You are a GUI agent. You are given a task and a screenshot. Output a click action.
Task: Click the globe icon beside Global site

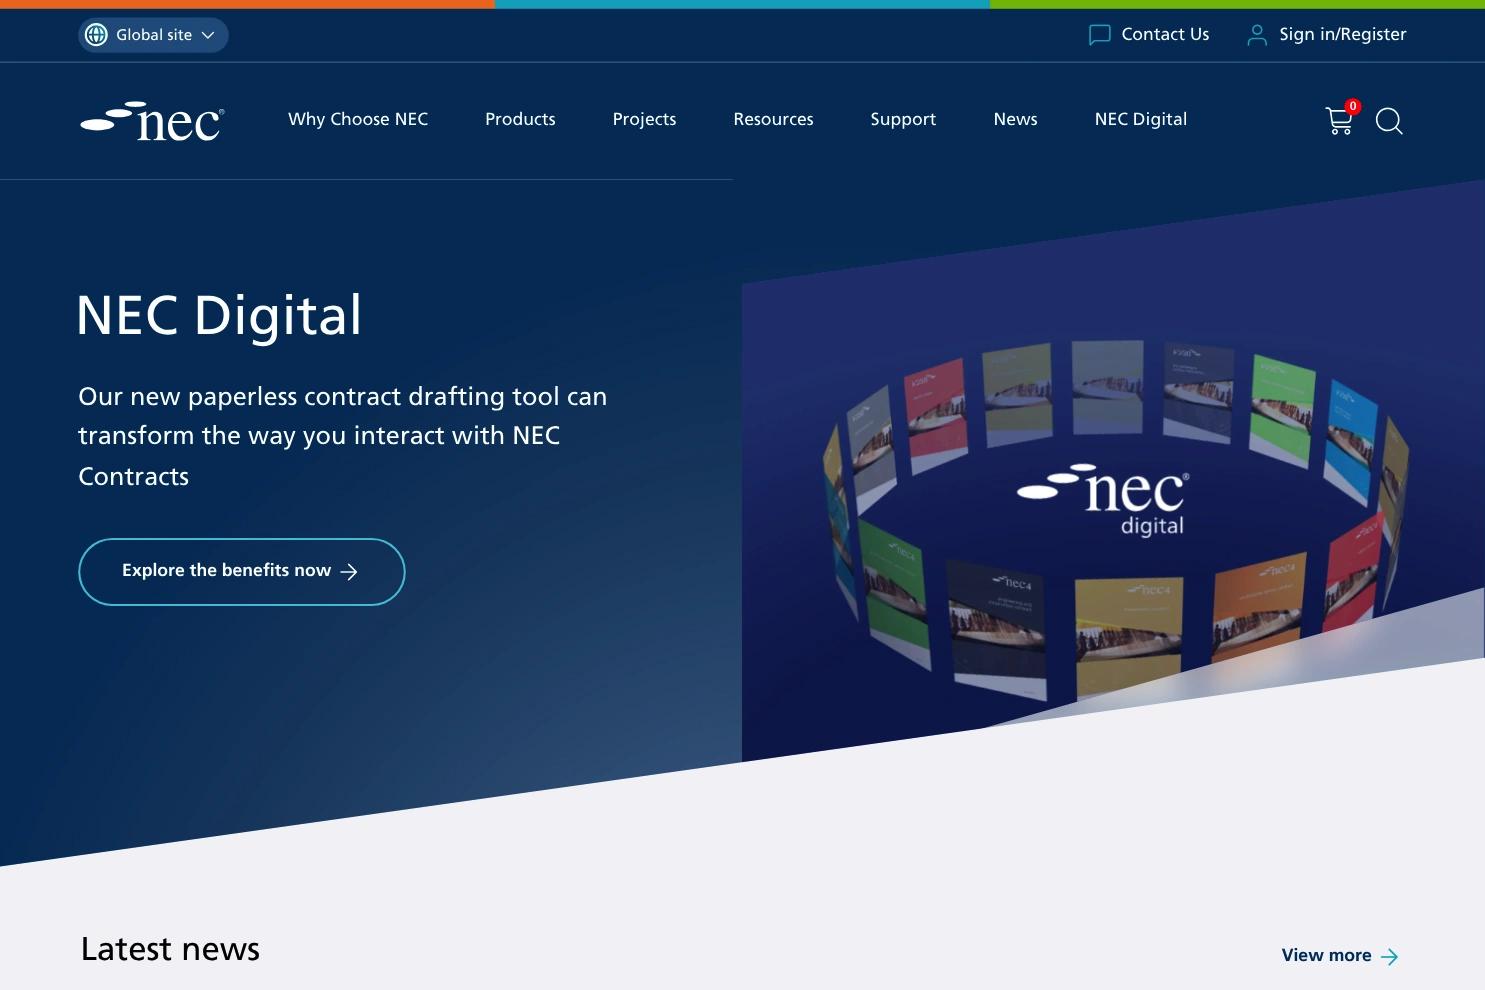[x=96, y=35]
